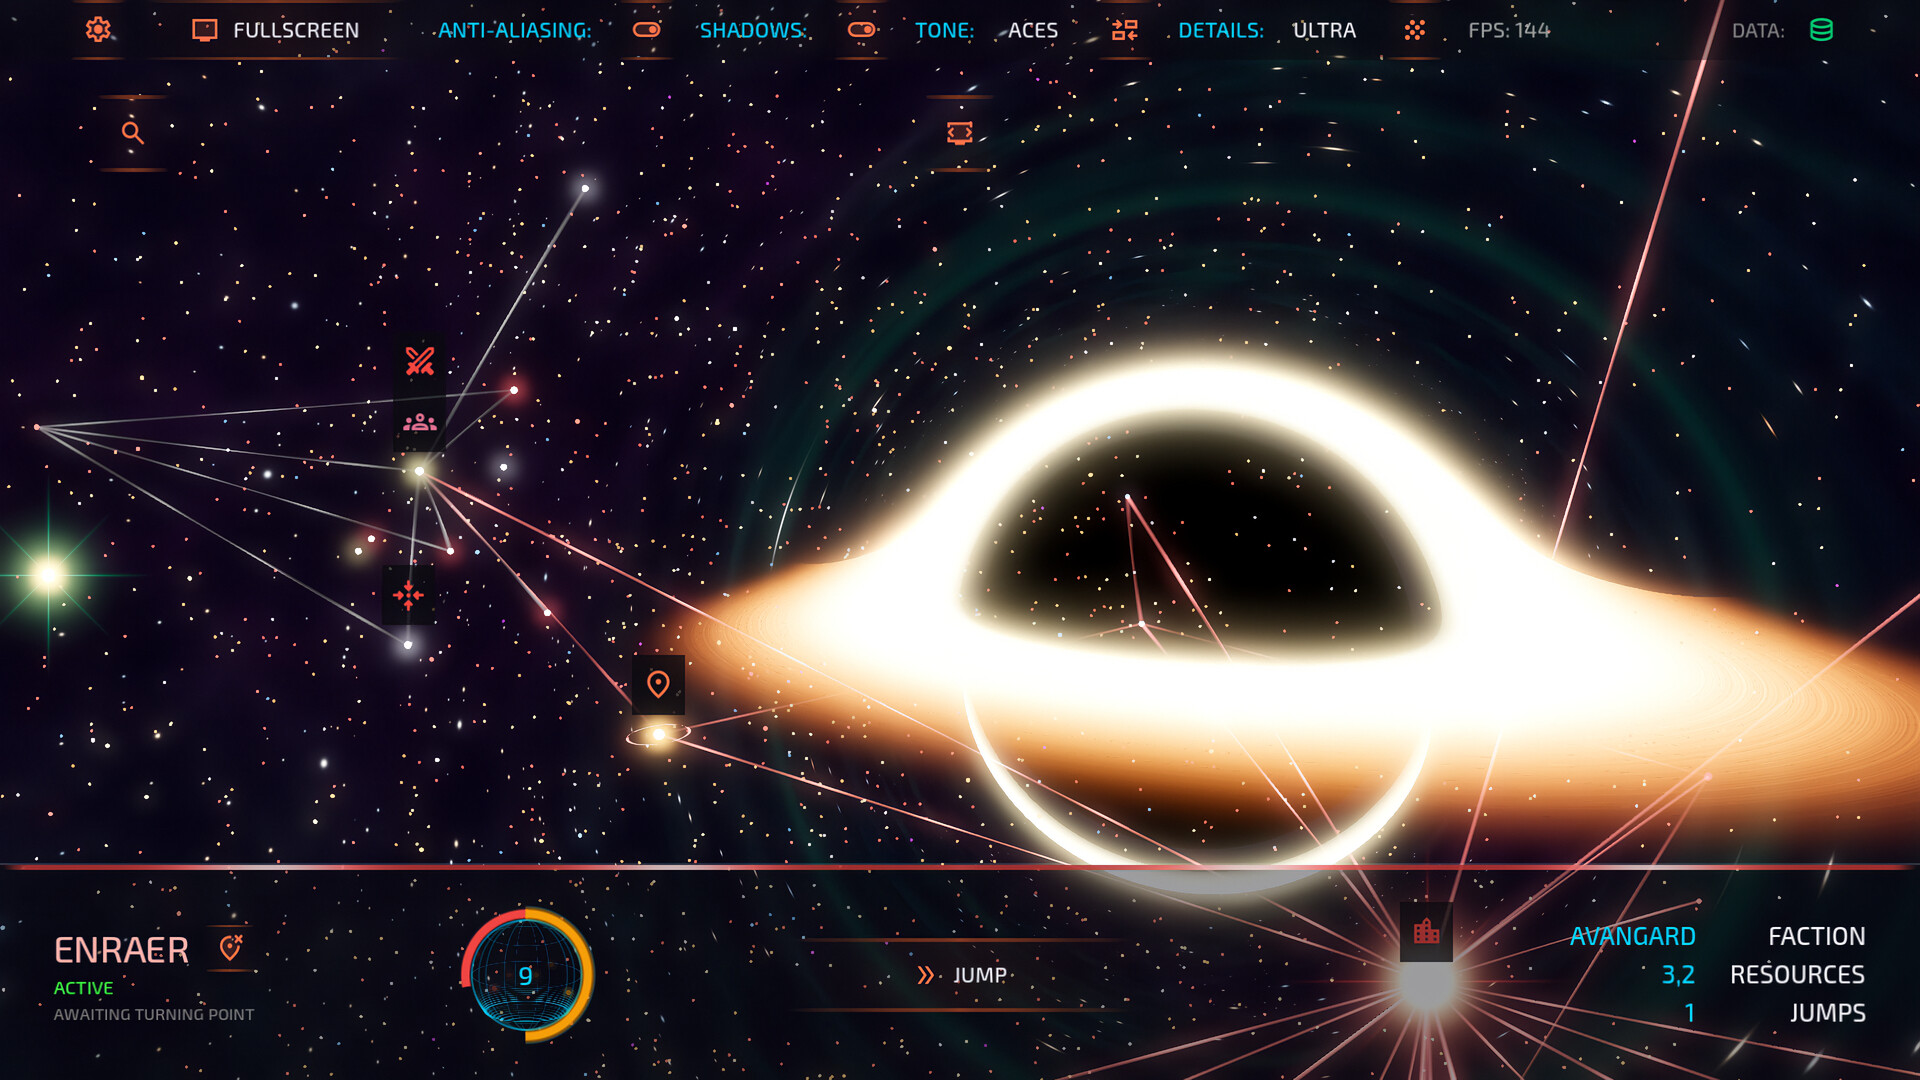
Task: Click the ANTI-ALIASING label
Action: click(514, 31)
